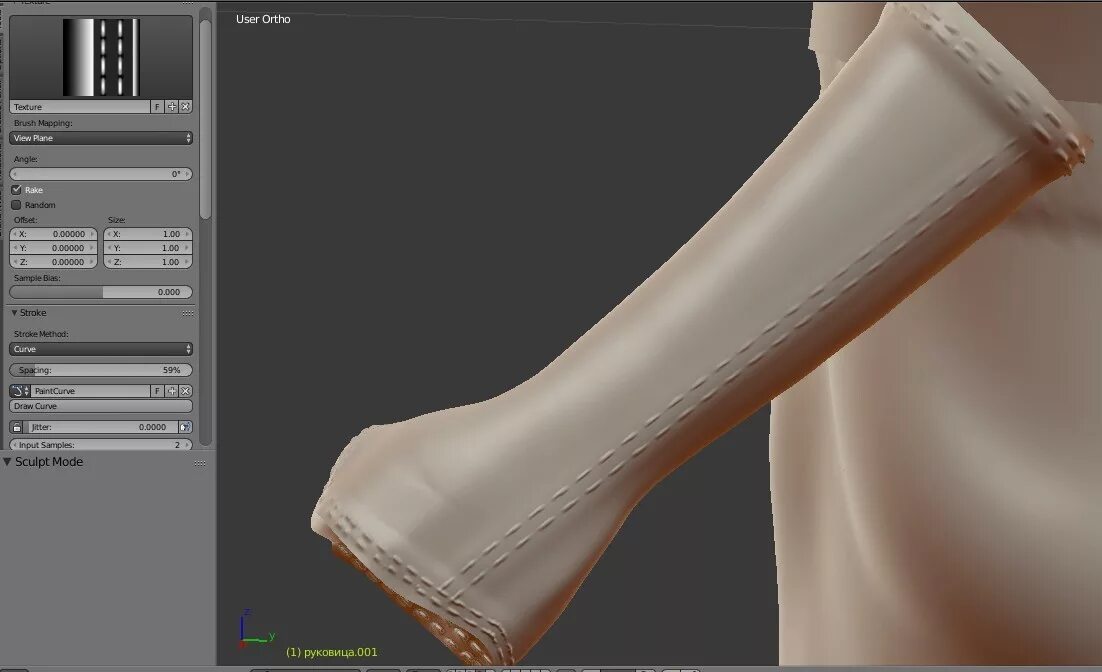This screenshot has height=672, width=1102.
Task: Click the User Ortho view label
Action: click(263, 19)
